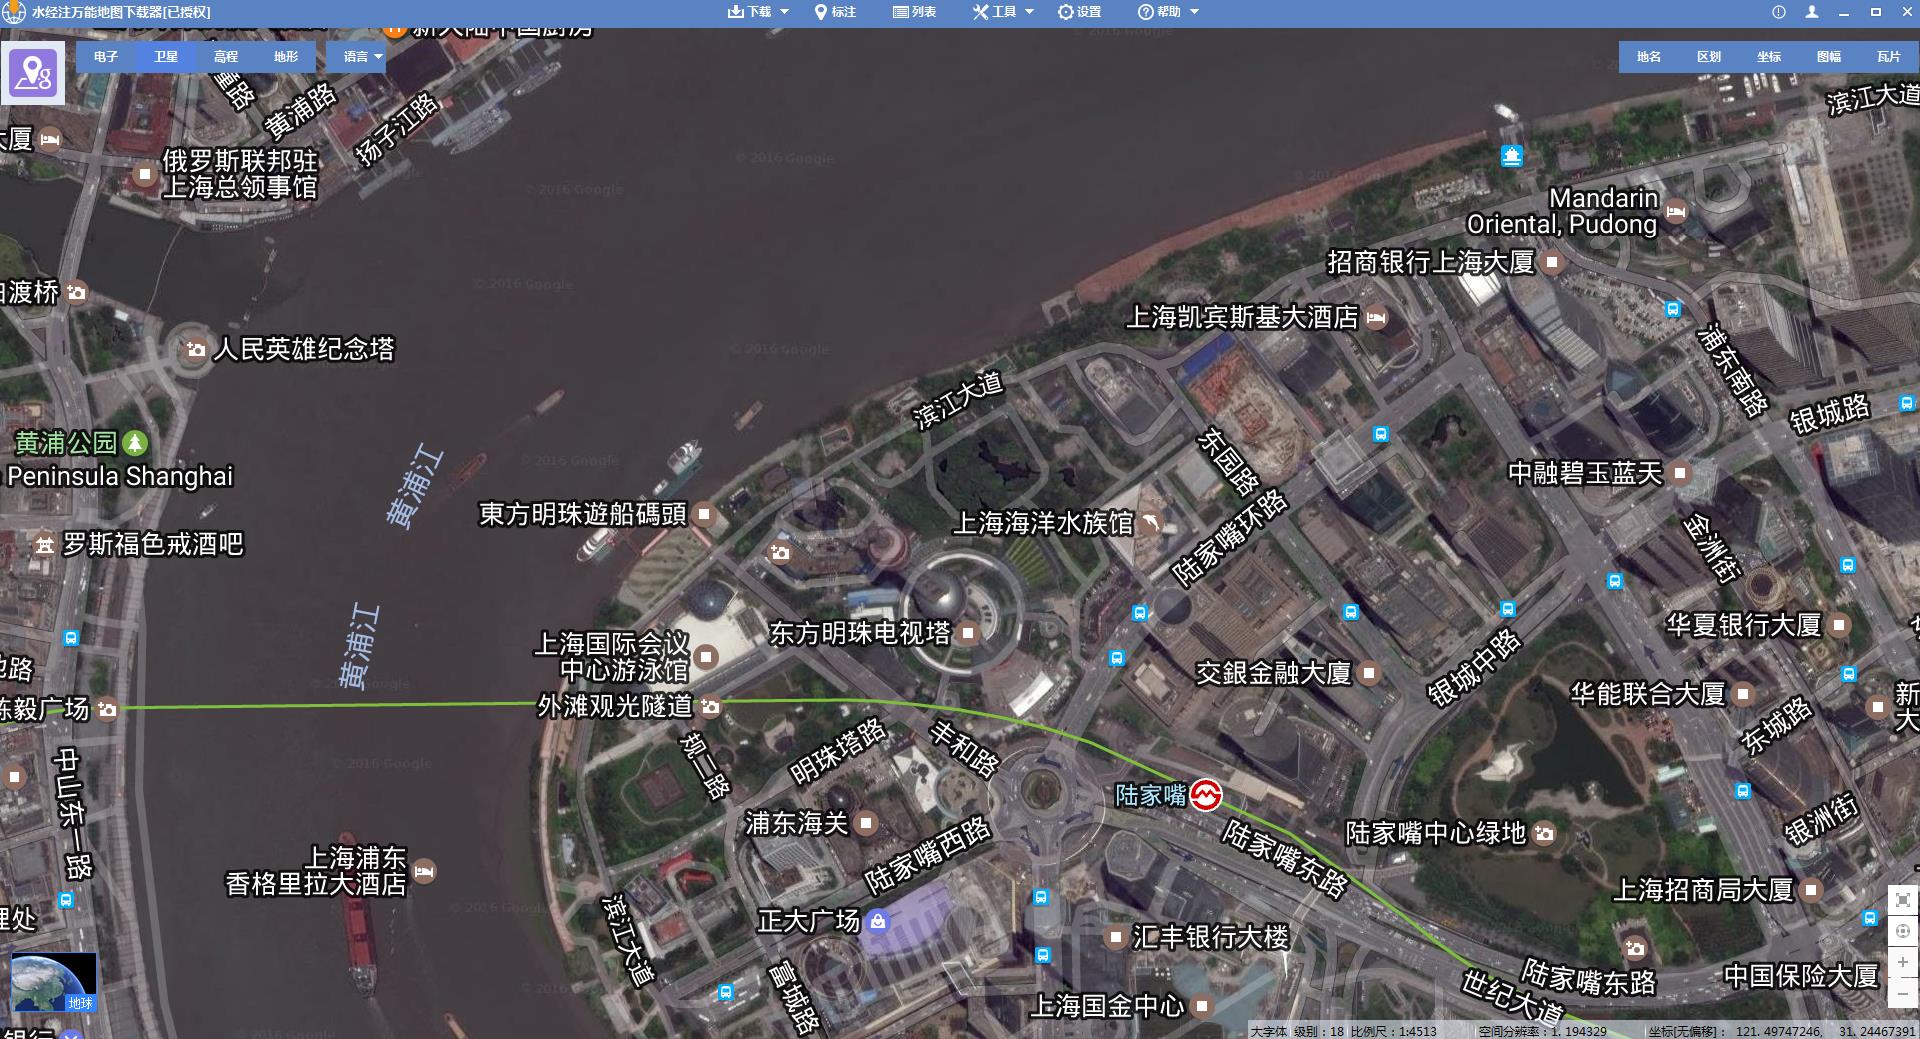
Task: Open 设置 settings
Action: 1080,12
